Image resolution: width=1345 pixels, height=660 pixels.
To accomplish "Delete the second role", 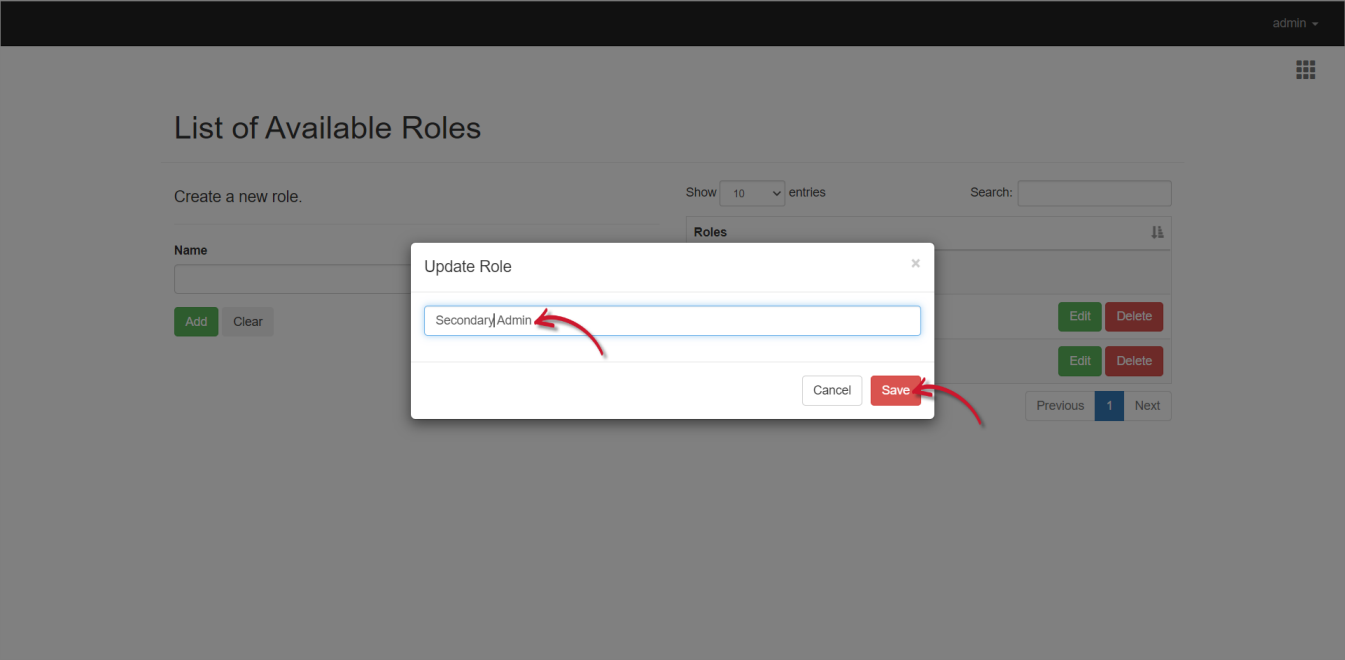I will pyautogui.click(x=1134, y=361).
